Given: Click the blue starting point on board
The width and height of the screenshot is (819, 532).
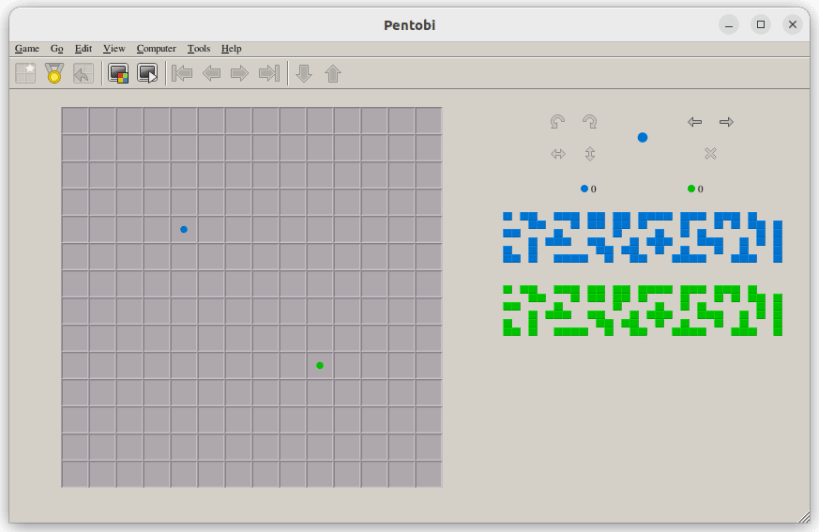Looking at the screenshot, I should click(184, 229).
